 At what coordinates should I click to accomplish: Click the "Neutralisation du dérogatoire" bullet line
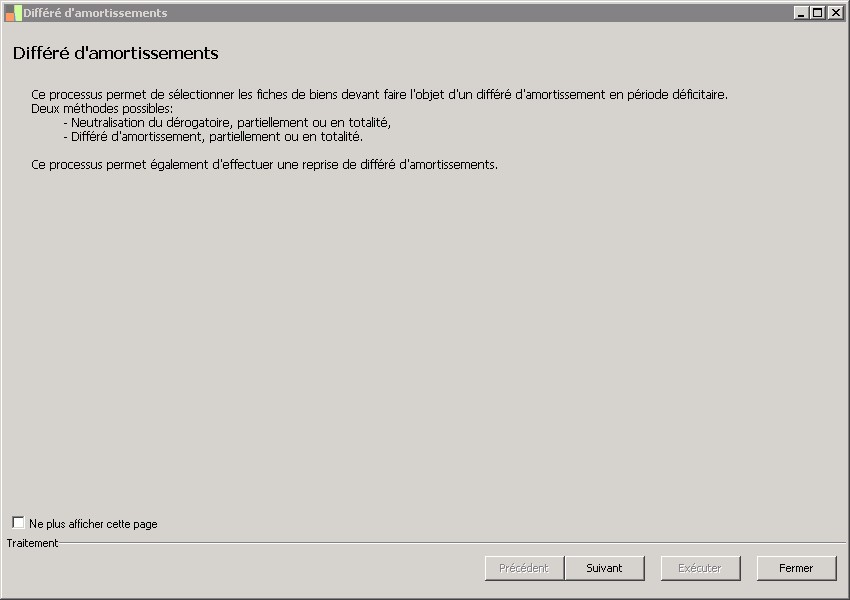click(x=226, y=122)
